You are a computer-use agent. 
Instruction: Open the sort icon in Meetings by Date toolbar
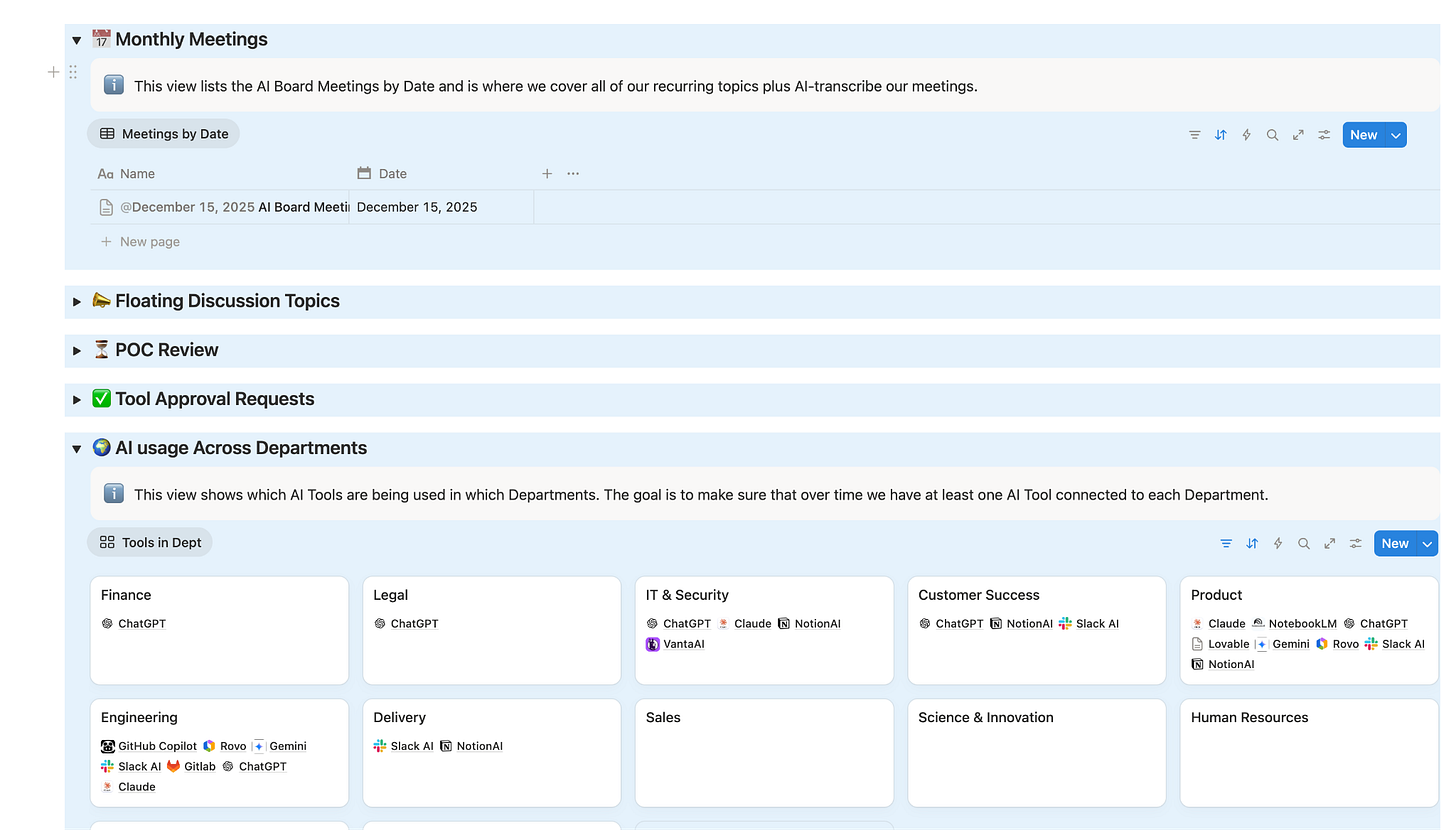pos(1220,135)
